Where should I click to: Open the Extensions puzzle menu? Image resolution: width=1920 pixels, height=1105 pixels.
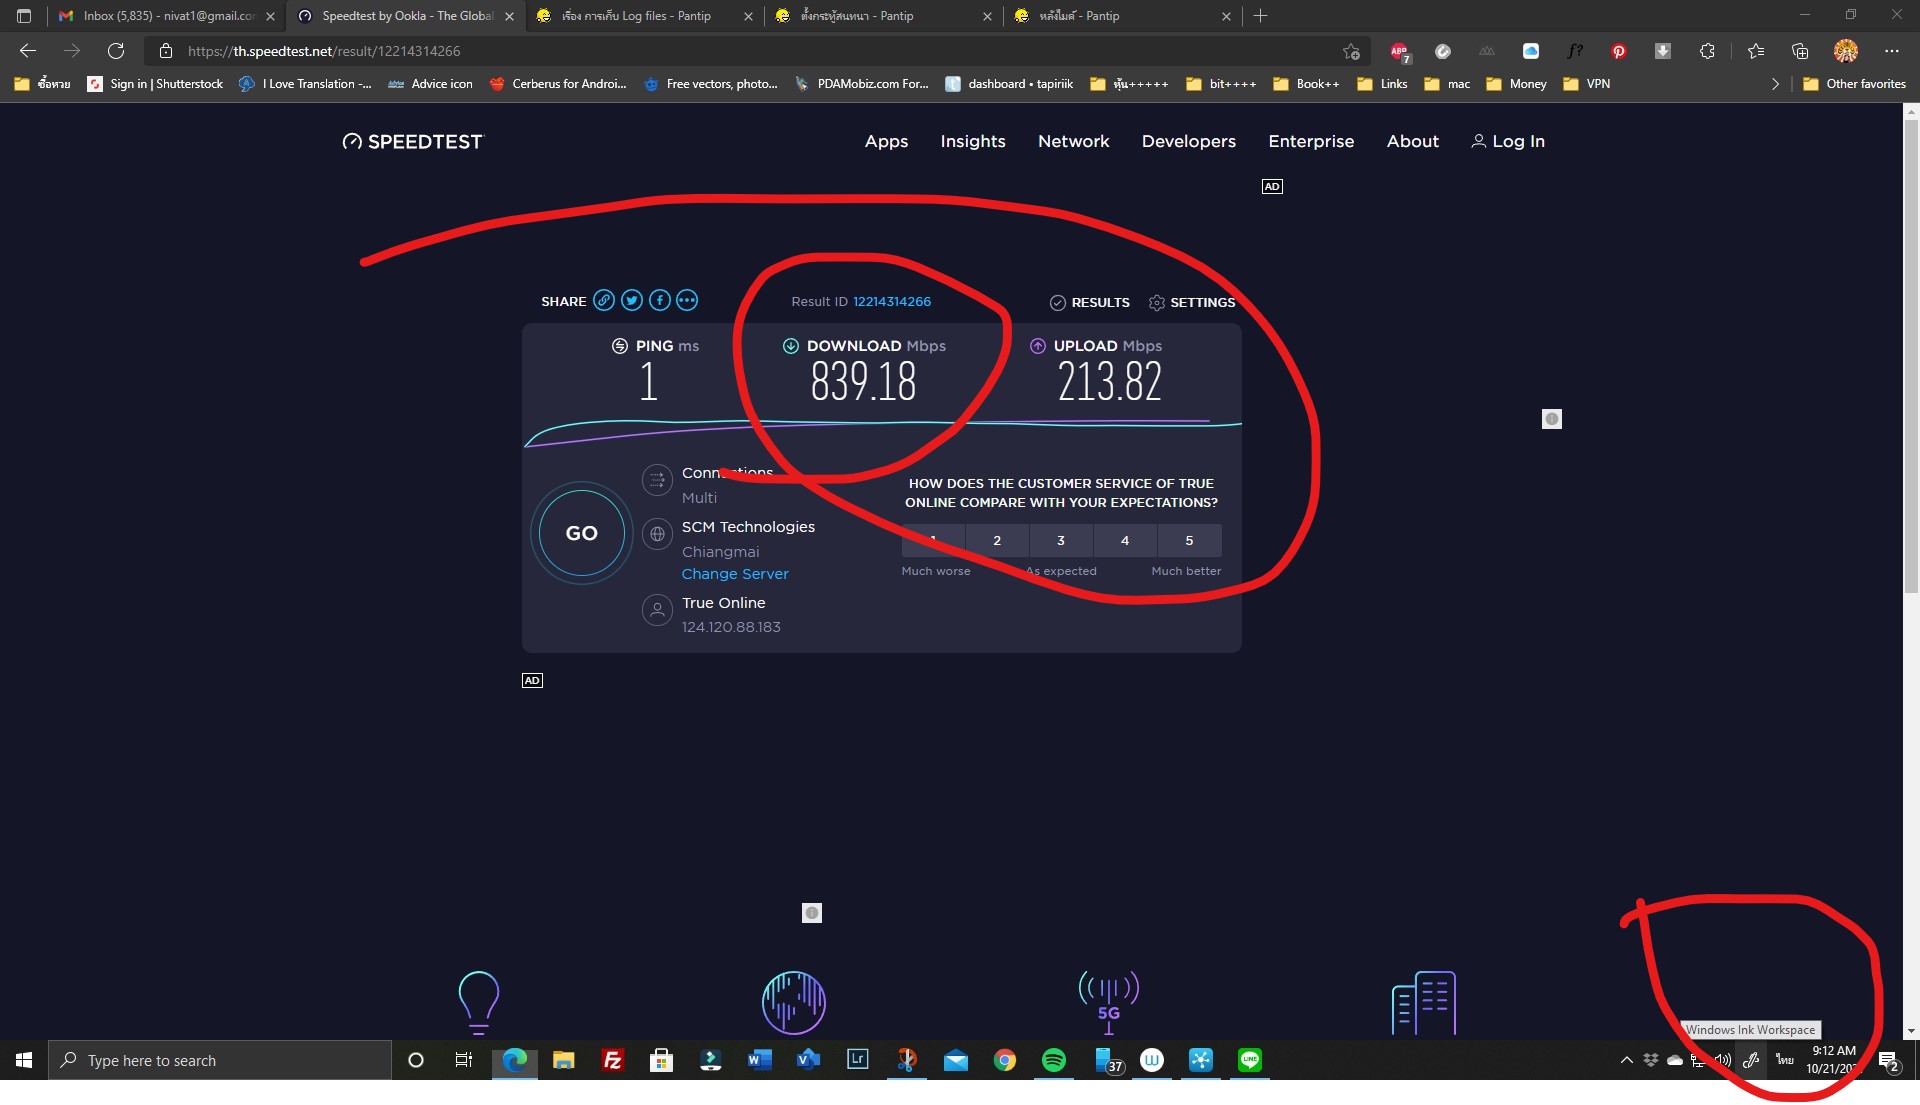[x=1707, y=51]
